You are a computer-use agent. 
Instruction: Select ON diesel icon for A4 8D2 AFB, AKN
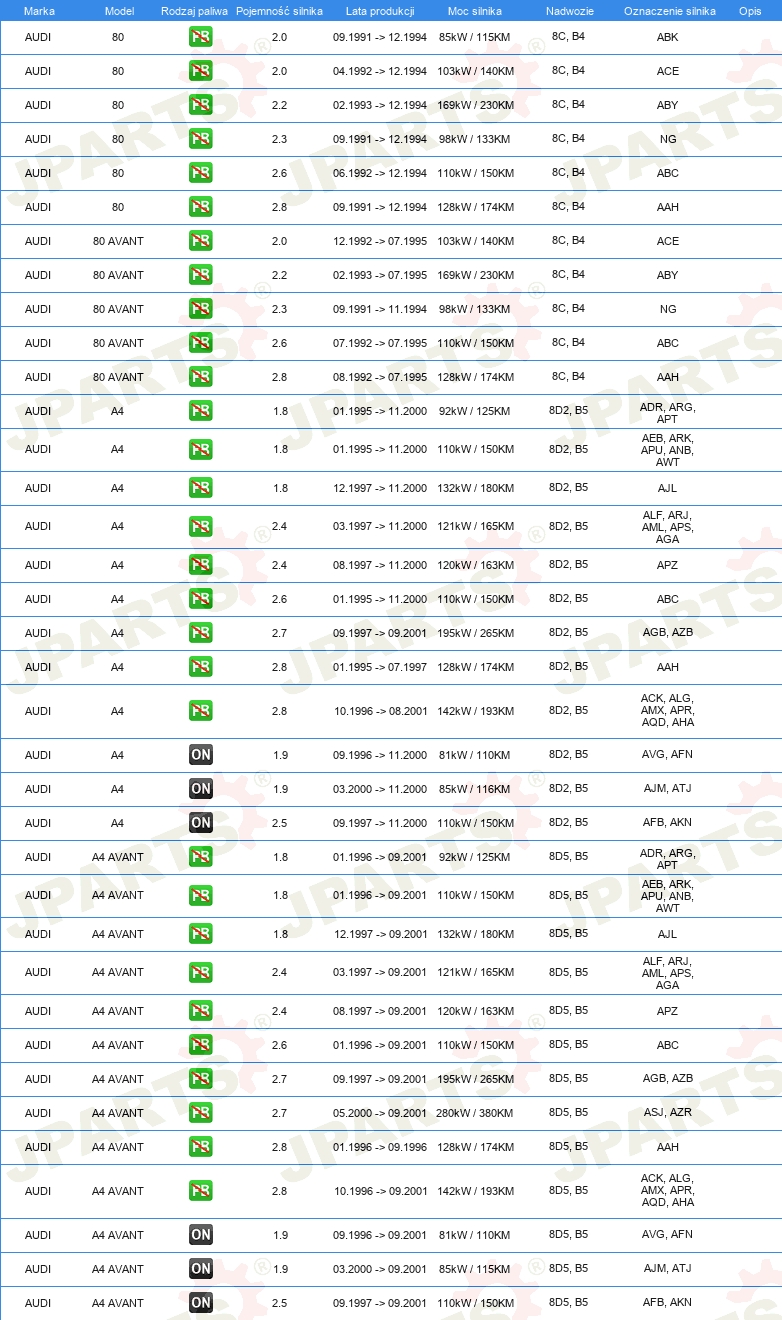click(201, 823)
